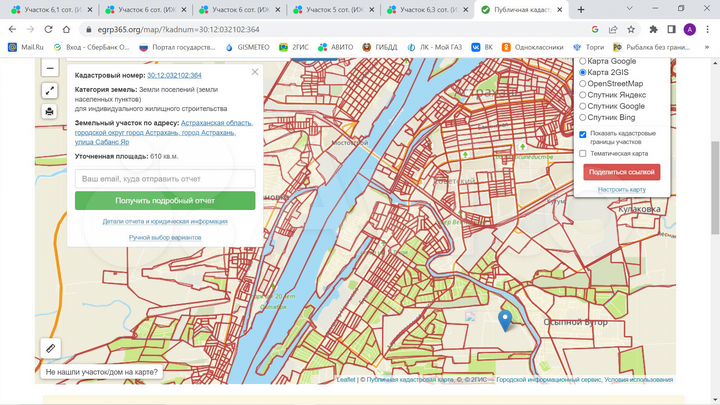This screenshot has height=405, width=720.
Task: Click the map zoom out minus button
Action: (x=50, y=69)
